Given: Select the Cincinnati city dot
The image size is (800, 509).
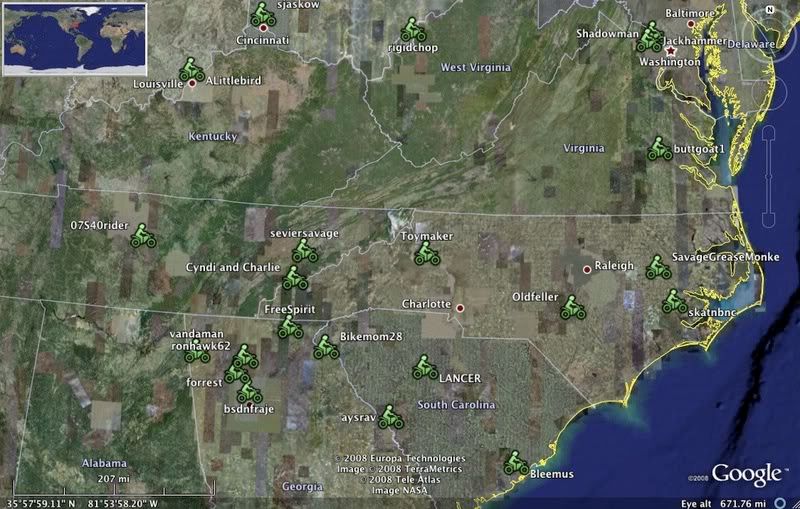Looking at the screenshot, I should (x=263, y=28).
